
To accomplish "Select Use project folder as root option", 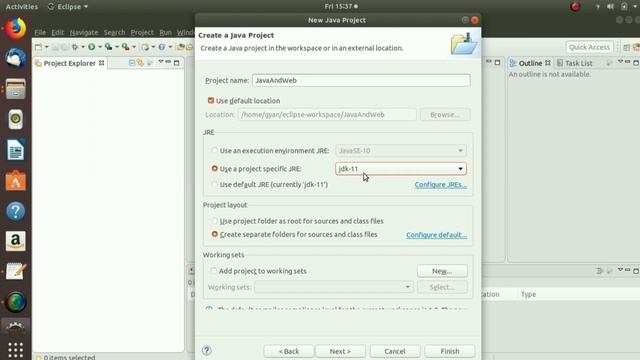I will (x=215, y=221).
